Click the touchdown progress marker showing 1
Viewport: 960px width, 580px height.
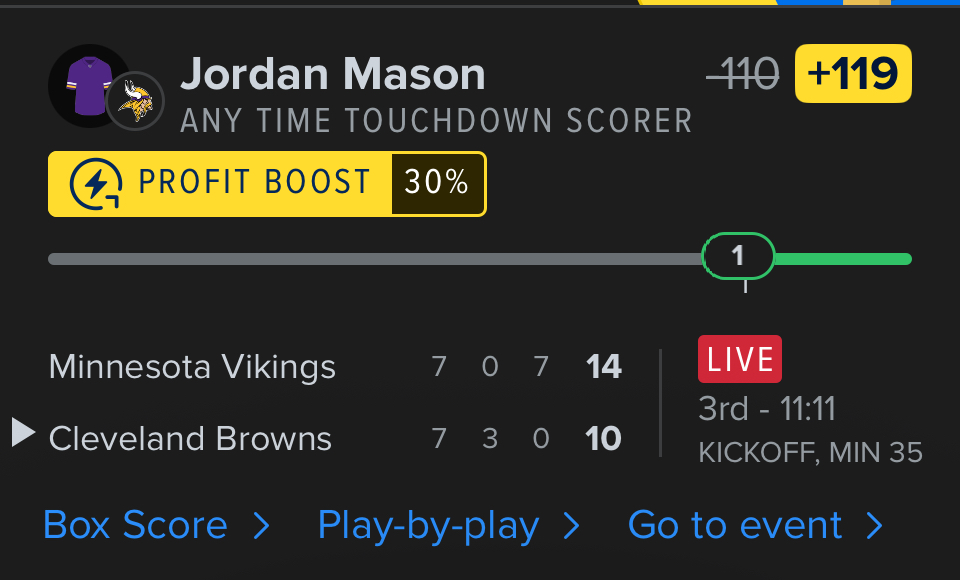[738, 256]
